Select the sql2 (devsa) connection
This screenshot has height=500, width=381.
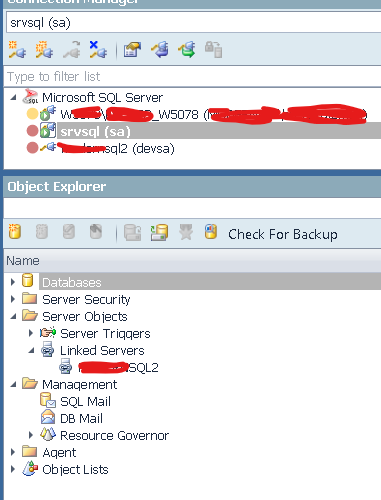[117, 148]
